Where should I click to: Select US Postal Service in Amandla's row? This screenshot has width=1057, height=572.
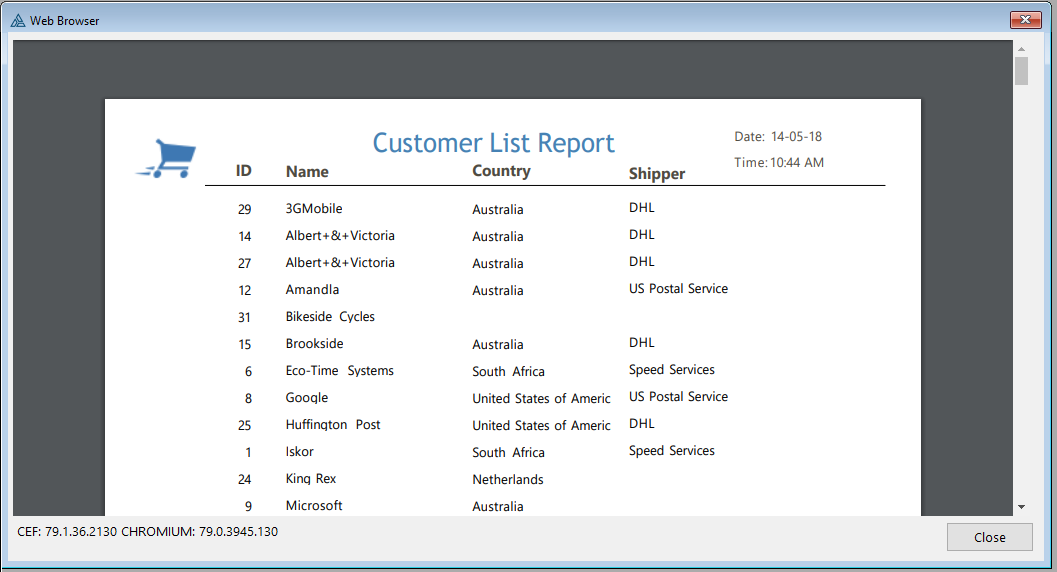tap(678, 289)
